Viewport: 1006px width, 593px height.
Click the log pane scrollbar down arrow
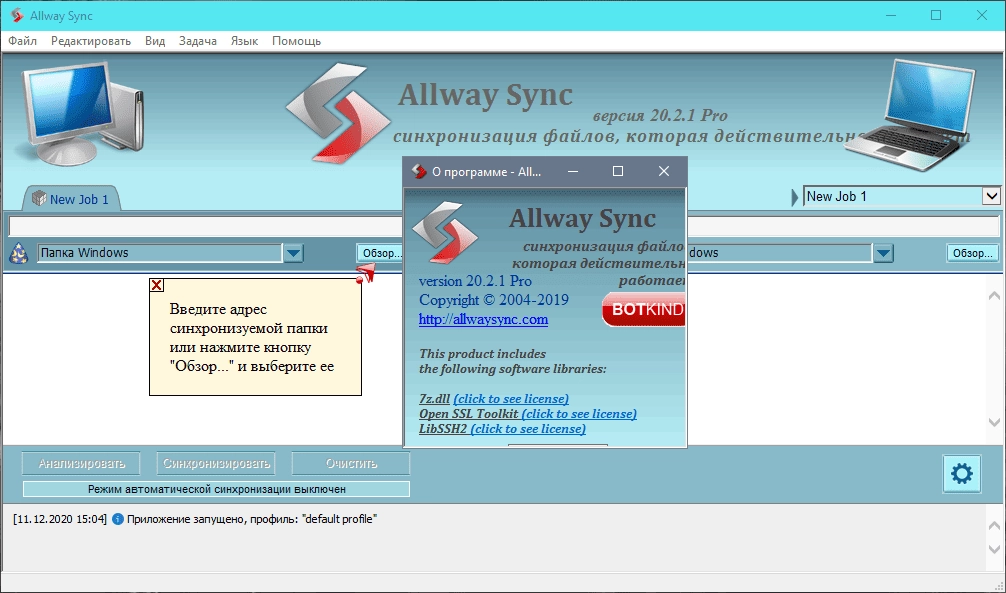pos(994,549)
